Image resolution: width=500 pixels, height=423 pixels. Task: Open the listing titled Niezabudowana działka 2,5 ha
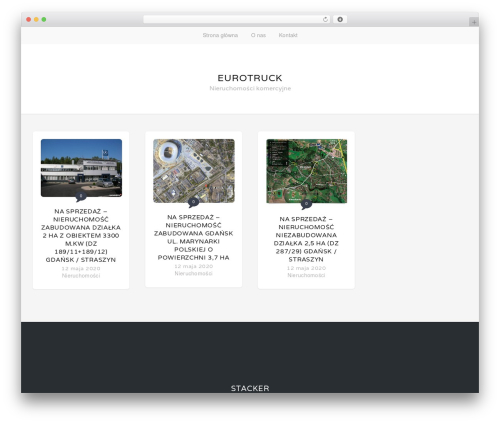[x=306, y=239]
